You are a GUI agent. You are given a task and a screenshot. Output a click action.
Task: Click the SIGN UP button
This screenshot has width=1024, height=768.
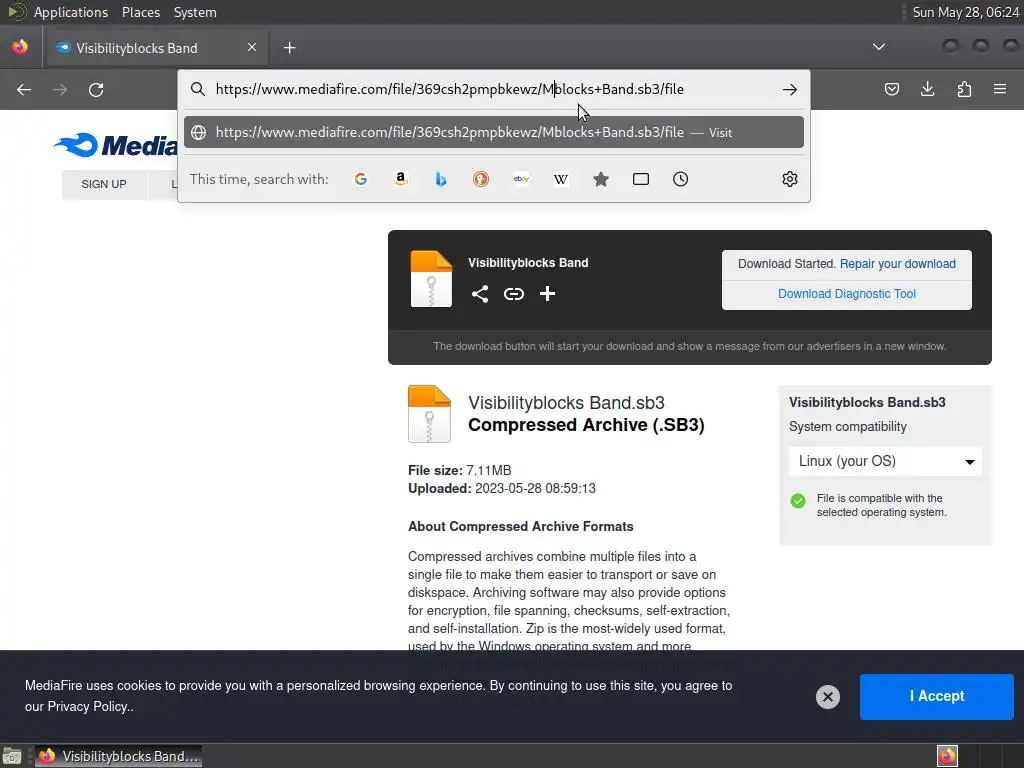[x=104, y=184]
